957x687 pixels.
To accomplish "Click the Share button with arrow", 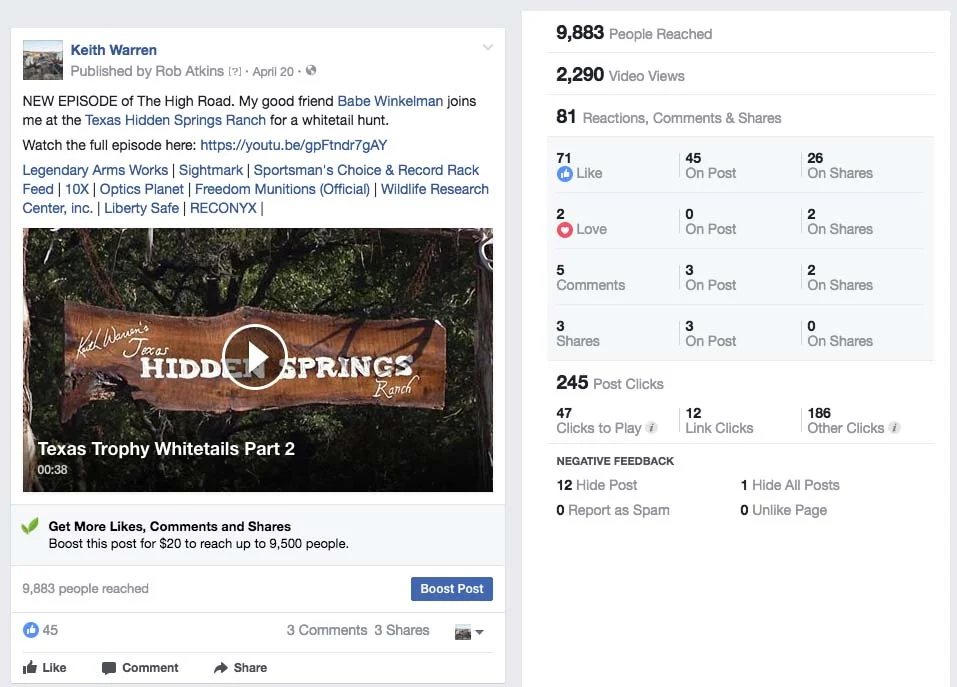I will click(240, 667).
